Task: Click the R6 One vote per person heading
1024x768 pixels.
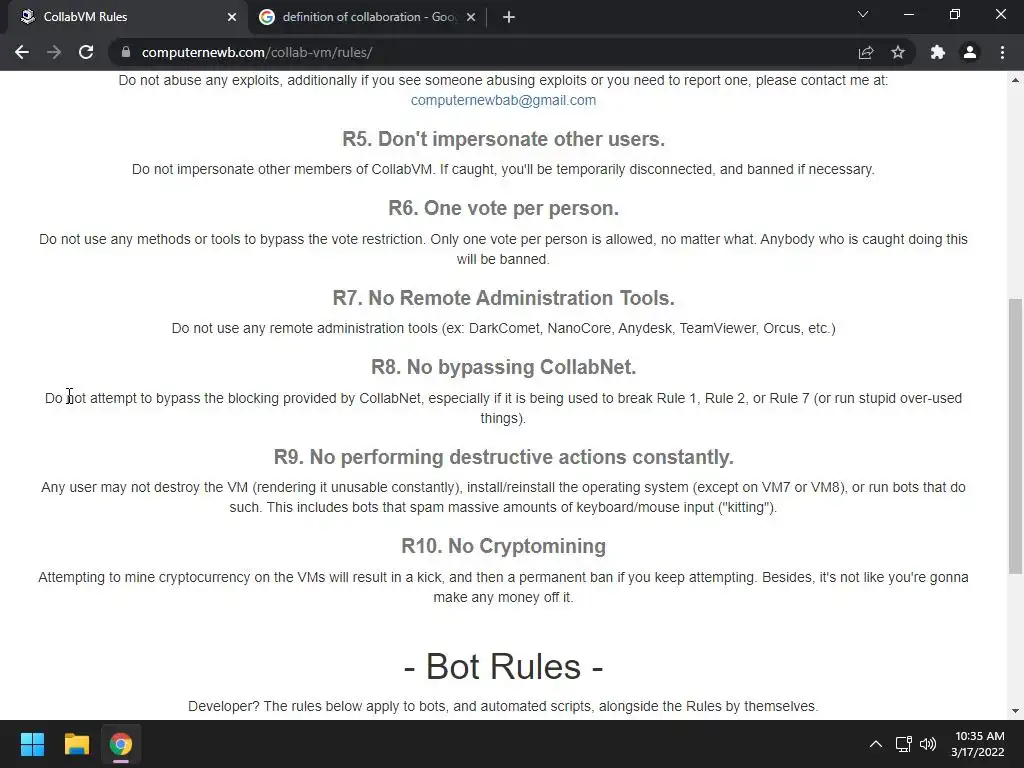Action: click(504, 208)
